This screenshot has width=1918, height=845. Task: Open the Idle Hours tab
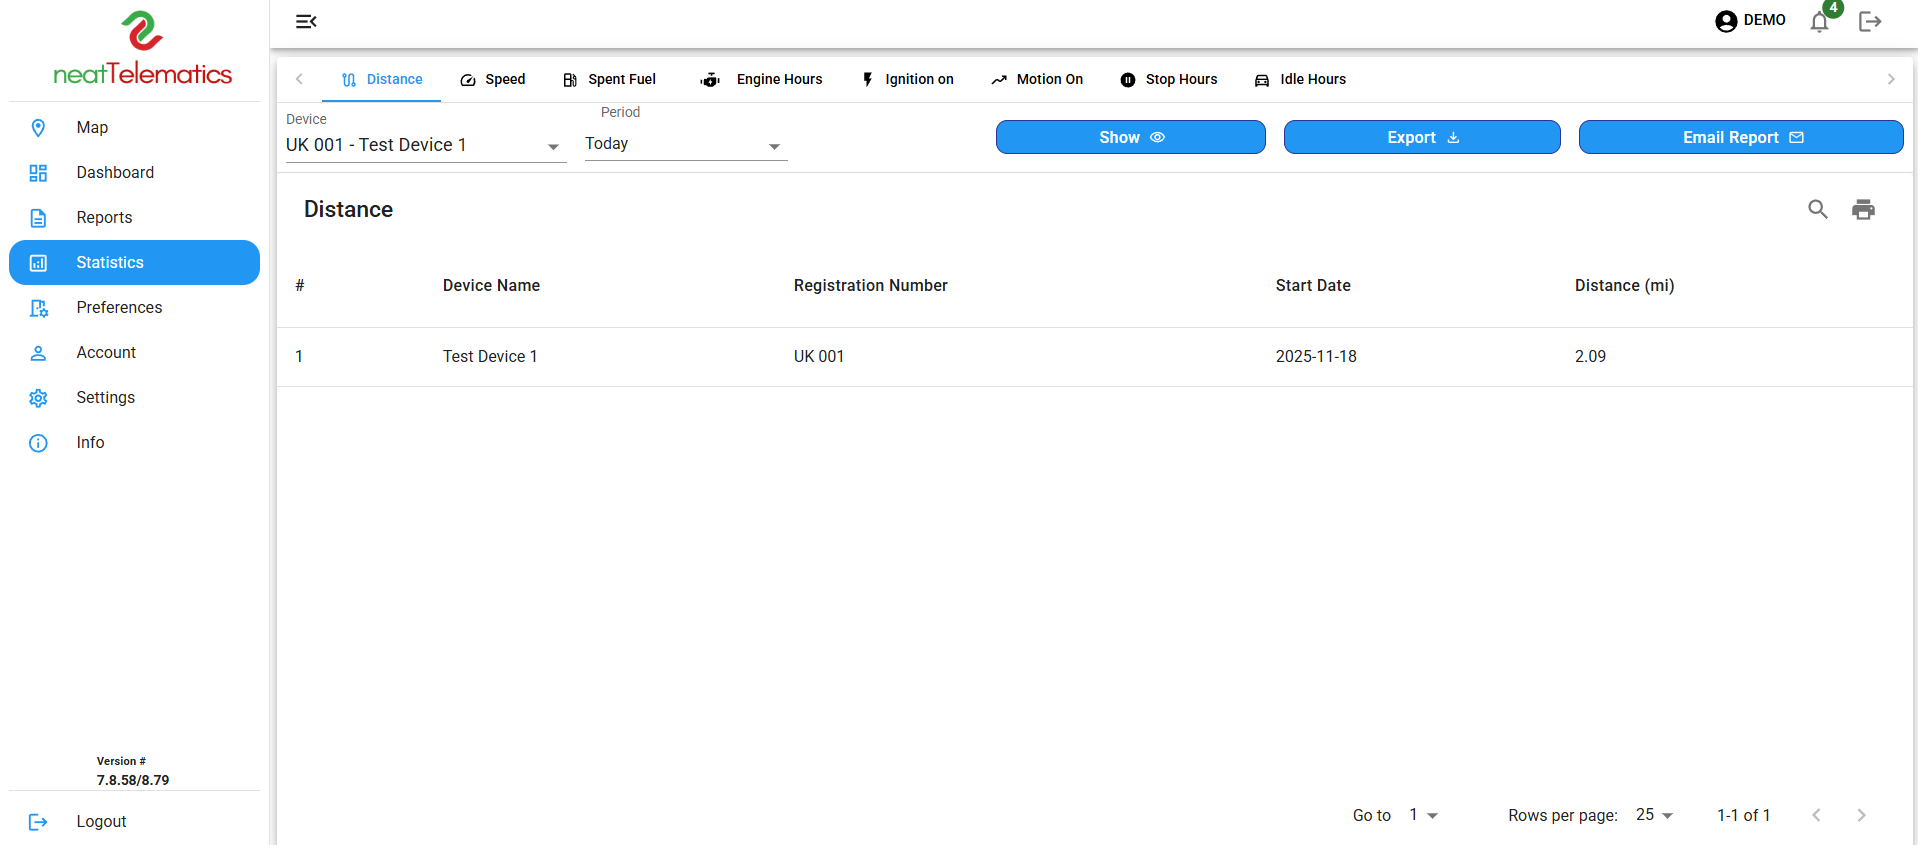pos(1300,79)
